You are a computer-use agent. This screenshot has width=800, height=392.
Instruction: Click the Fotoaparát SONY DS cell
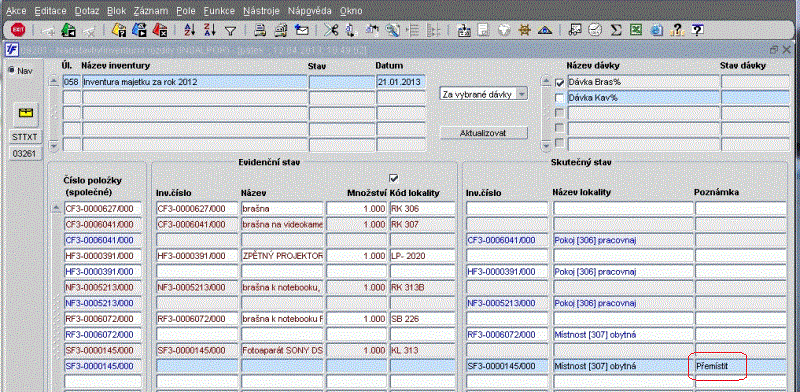tap(282, 350)
